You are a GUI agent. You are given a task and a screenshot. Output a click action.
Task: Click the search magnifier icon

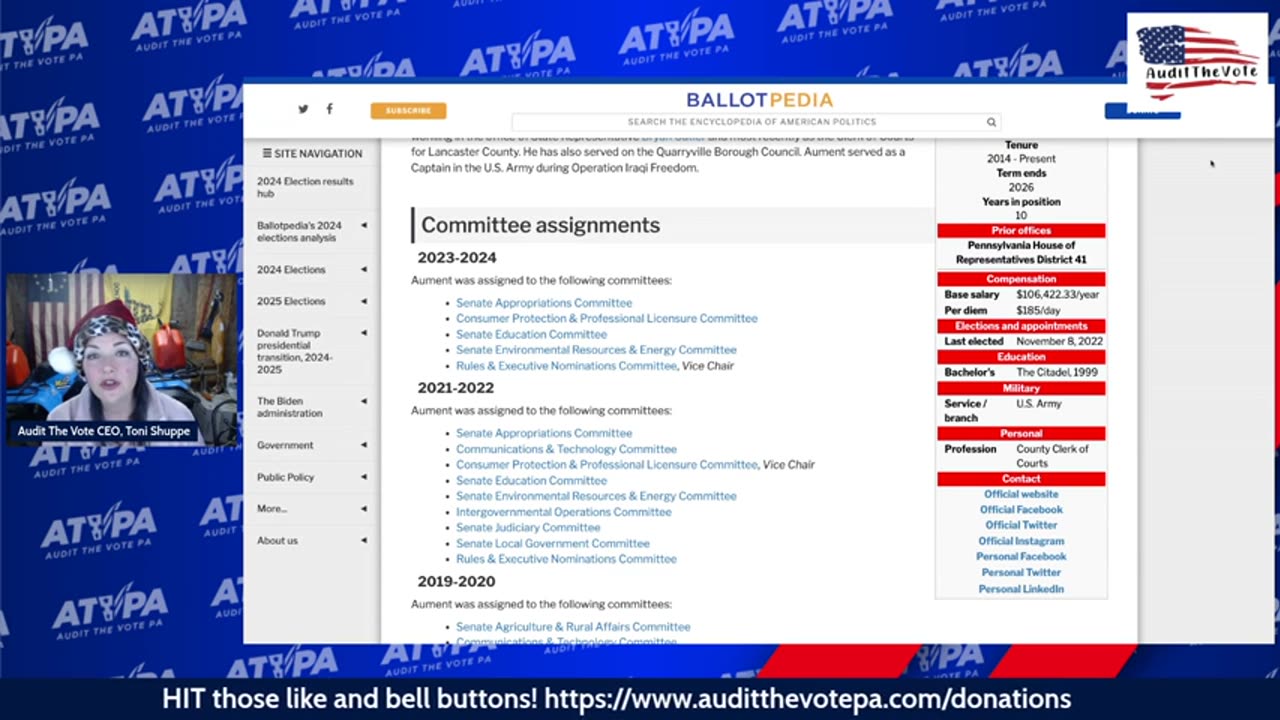(x=991, y=122)
